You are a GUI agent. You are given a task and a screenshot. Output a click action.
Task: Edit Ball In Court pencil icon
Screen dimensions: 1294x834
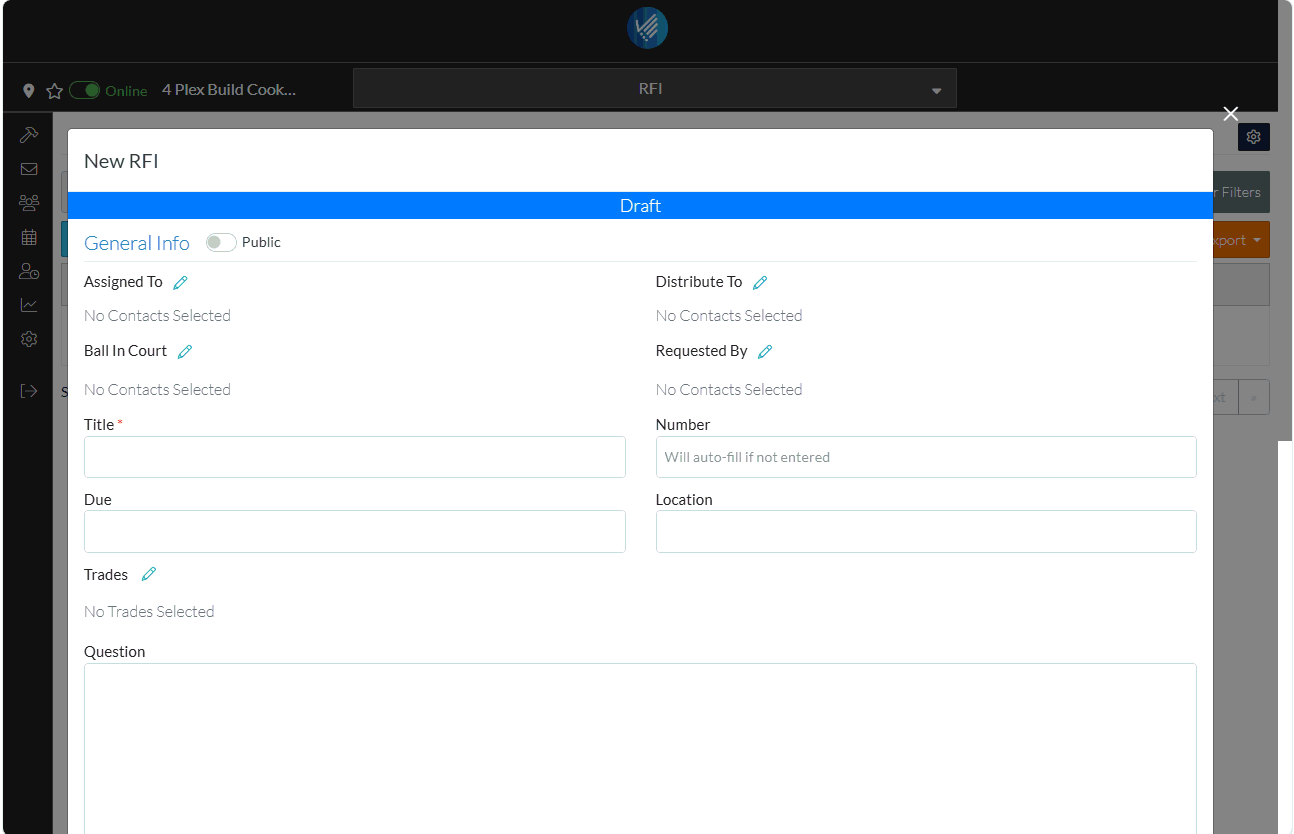tap(185, 352)
